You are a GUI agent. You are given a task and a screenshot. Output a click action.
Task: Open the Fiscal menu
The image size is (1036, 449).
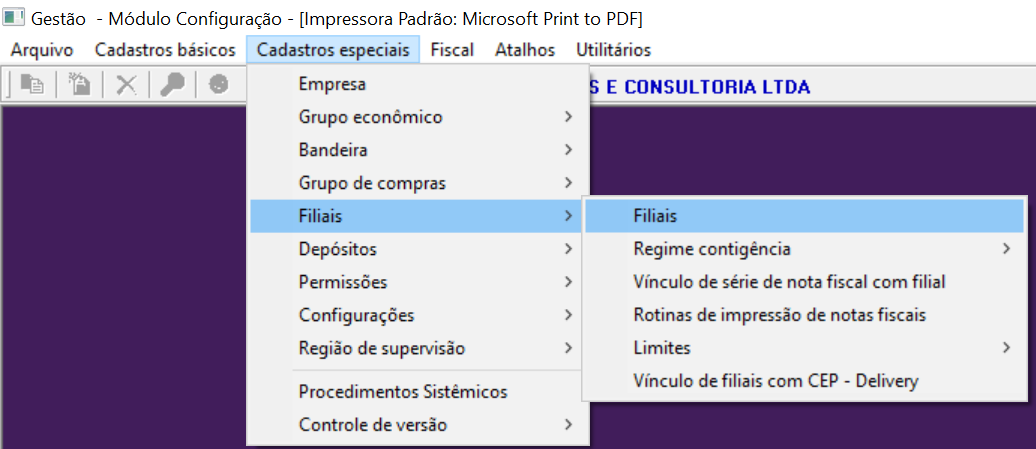click(452, 50)
